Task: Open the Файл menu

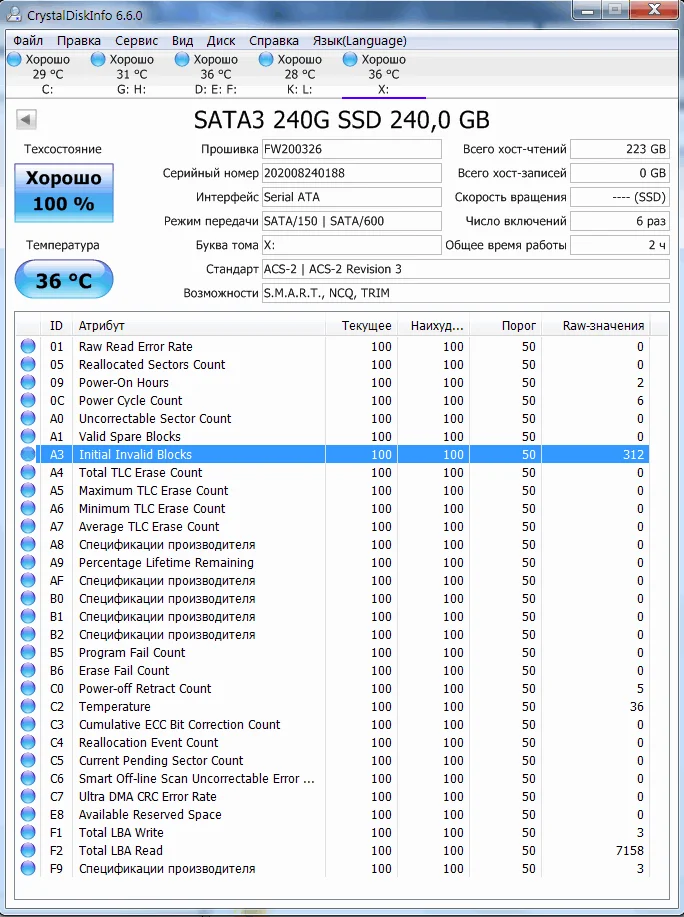Action: [28, 40]
